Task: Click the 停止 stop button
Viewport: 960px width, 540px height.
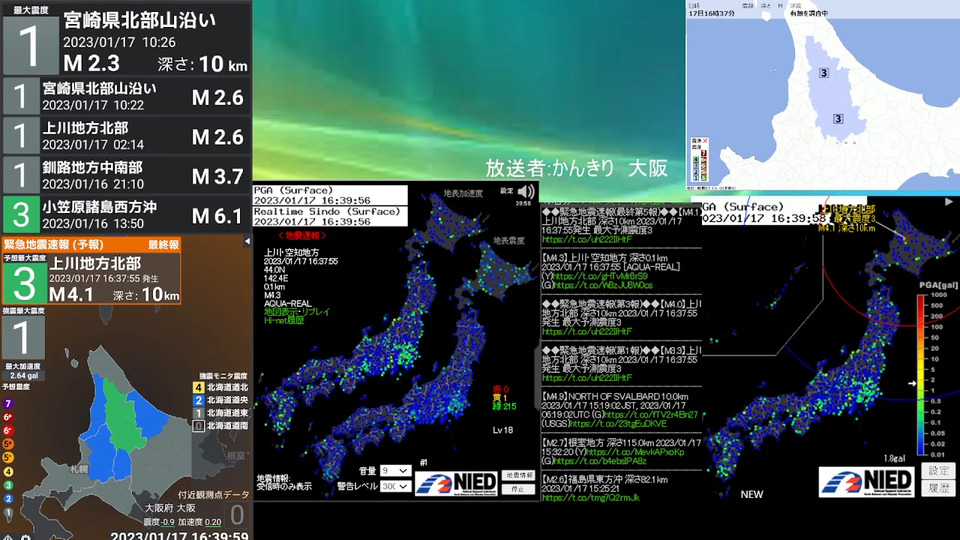Action: pos(518,489)
